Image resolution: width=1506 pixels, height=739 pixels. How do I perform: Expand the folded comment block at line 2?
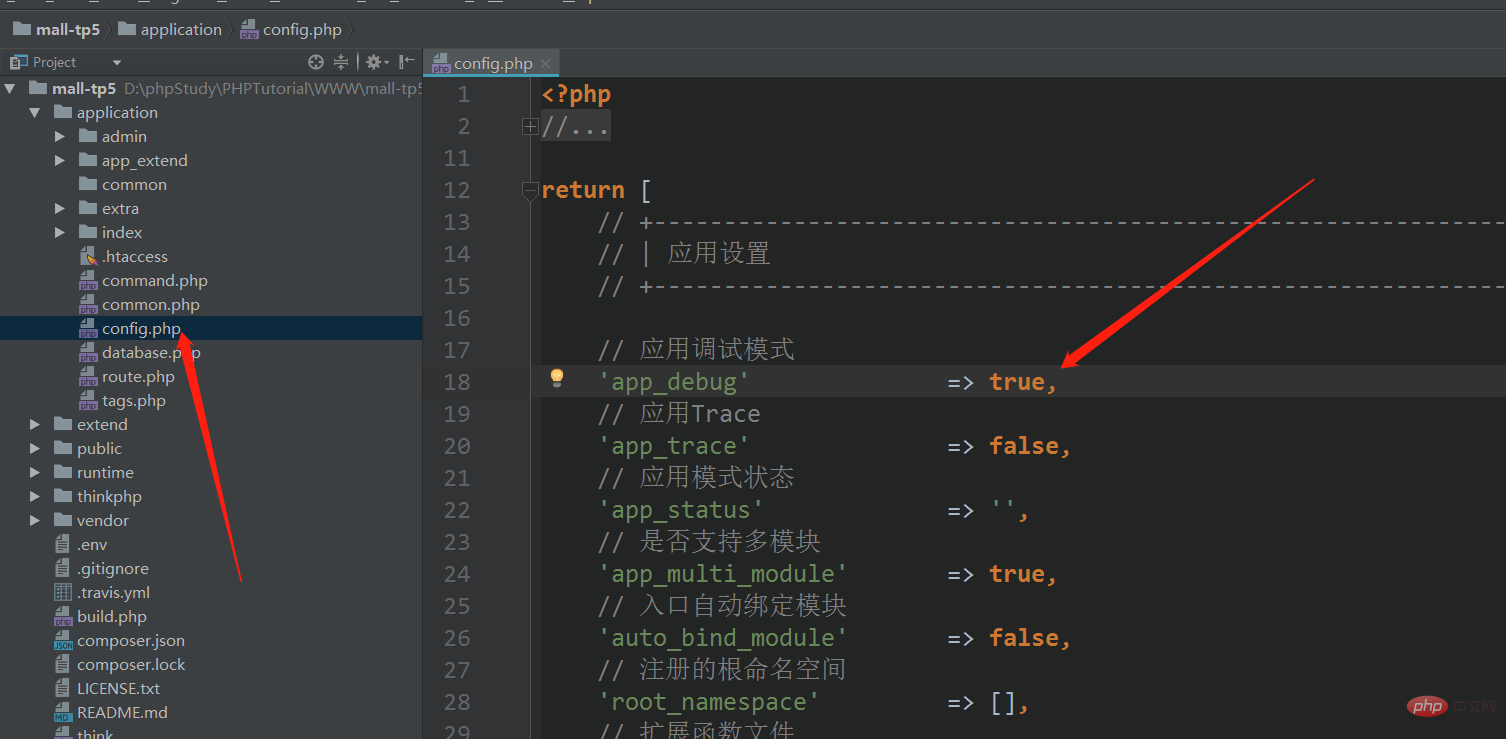[530, 127]
